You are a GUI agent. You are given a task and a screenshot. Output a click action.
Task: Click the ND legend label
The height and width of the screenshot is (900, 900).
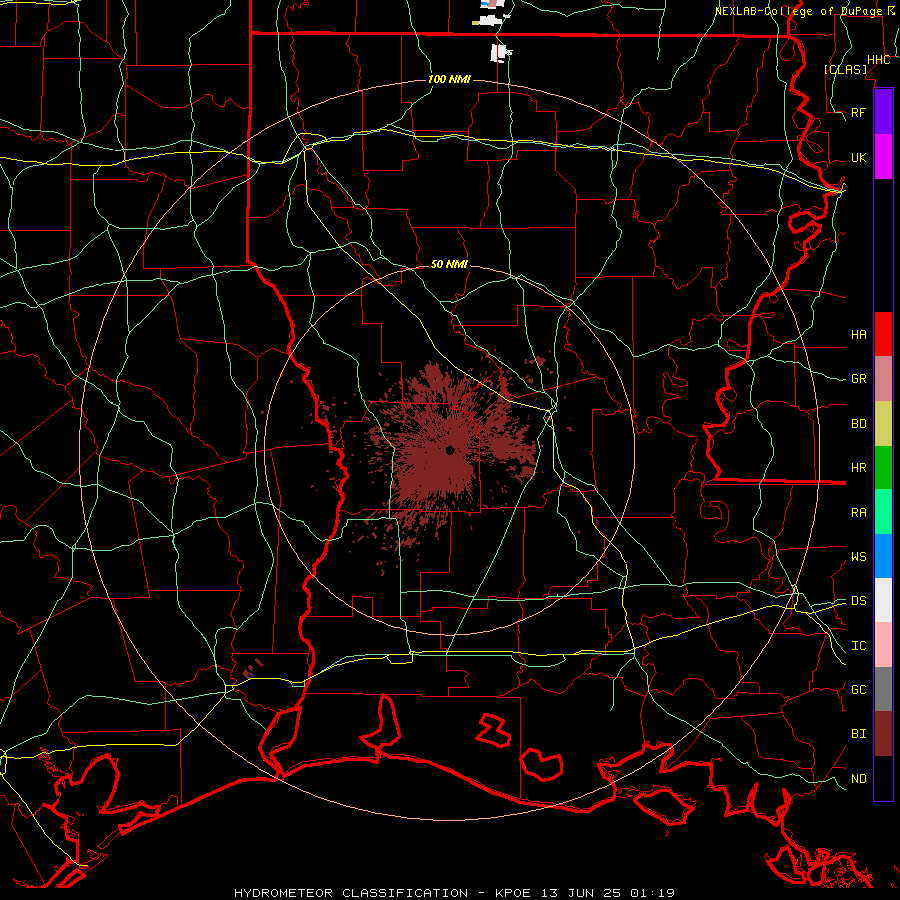coord(859,779)
